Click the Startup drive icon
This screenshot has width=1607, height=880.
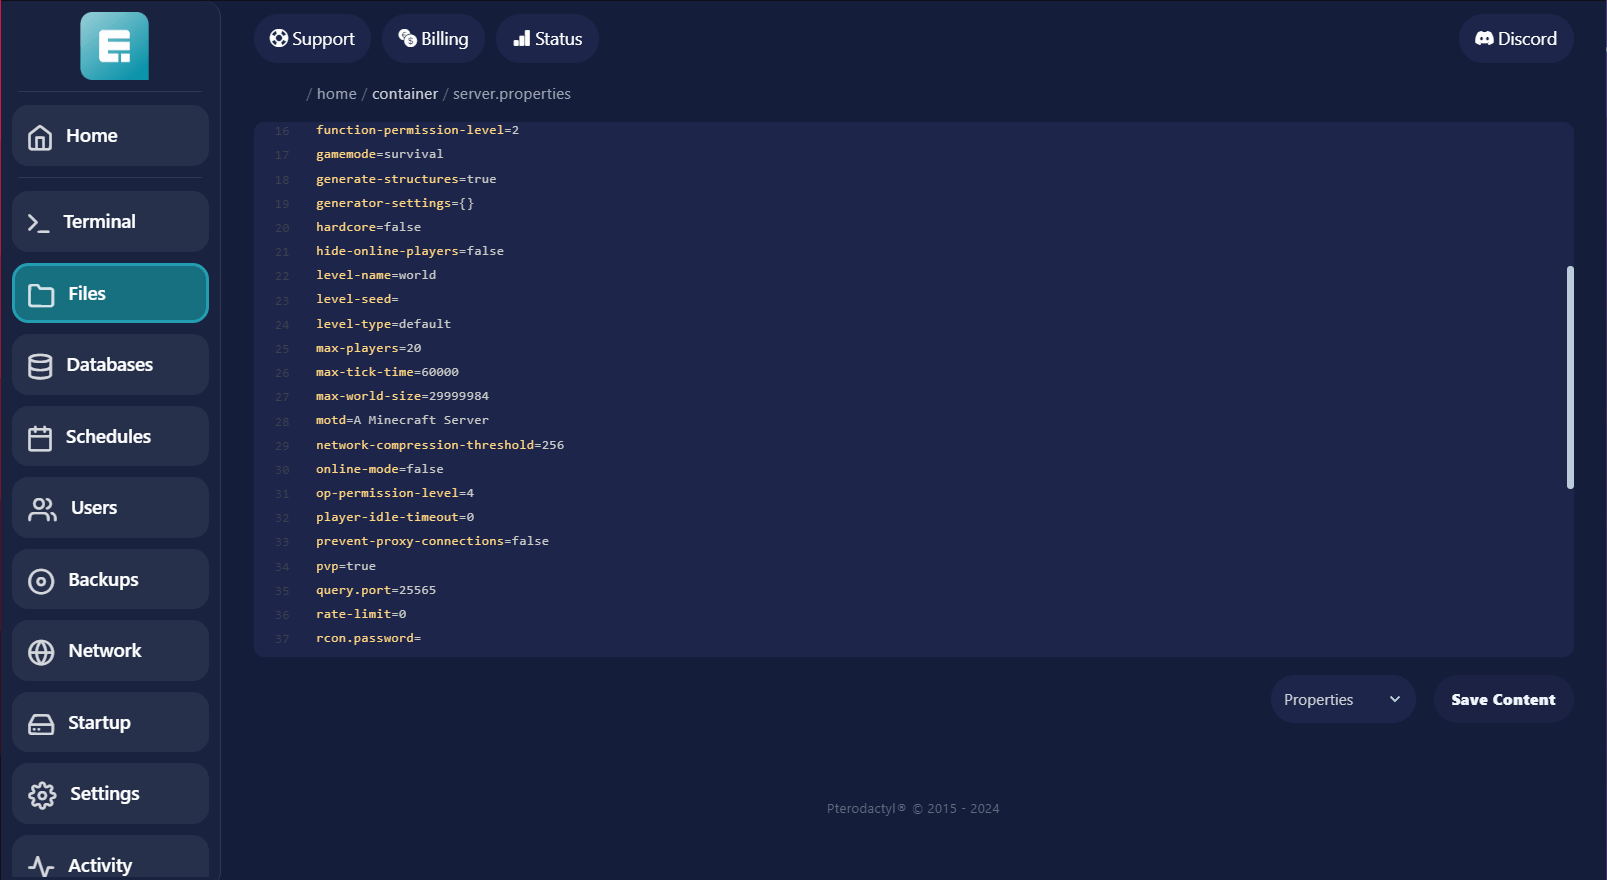tap(41, 724)
